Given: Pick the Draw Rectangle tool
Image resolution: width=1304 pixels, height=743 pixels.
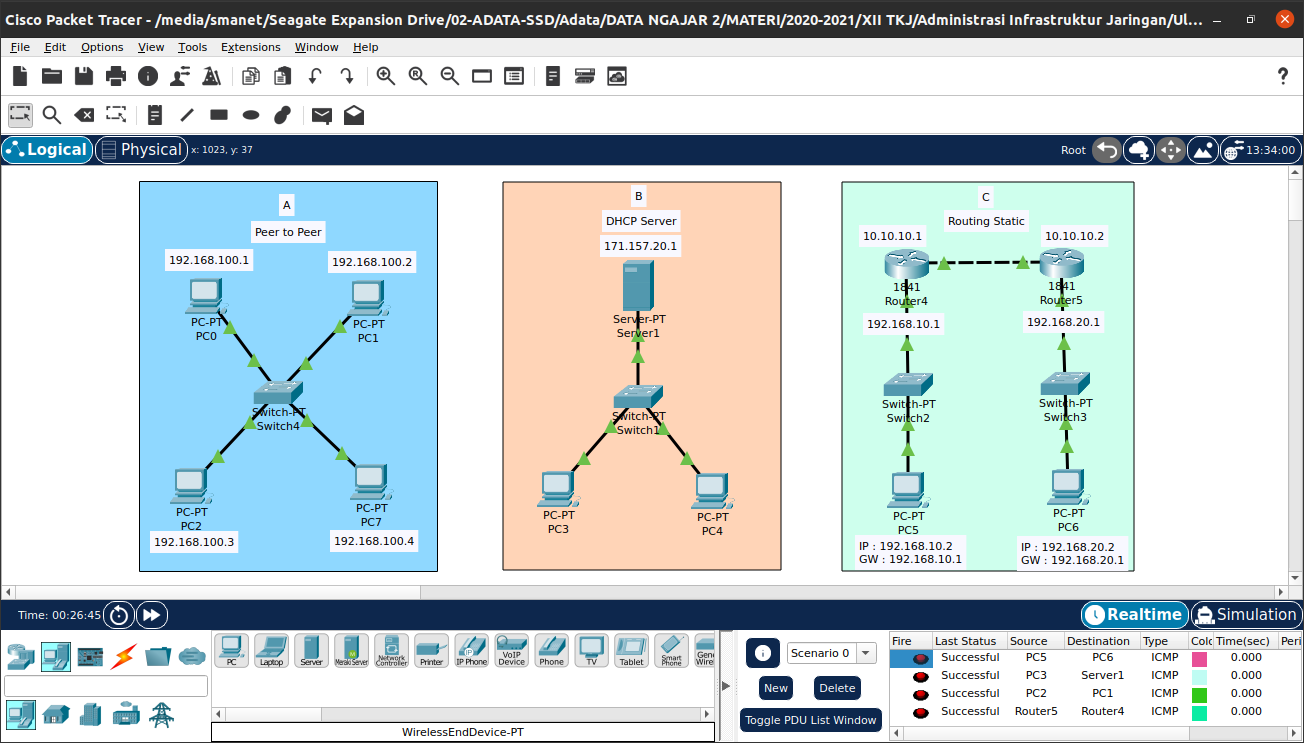Looking at the screenshot, I should pos(219,115).
